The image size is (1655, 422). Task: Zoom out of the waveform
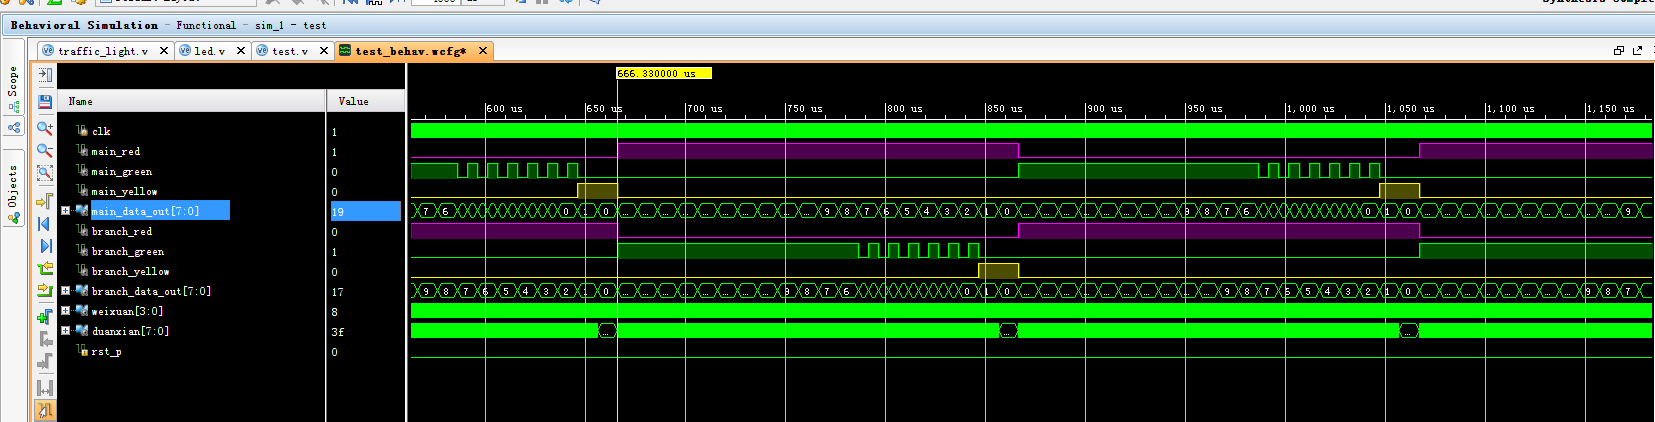[x=45, y=151]
